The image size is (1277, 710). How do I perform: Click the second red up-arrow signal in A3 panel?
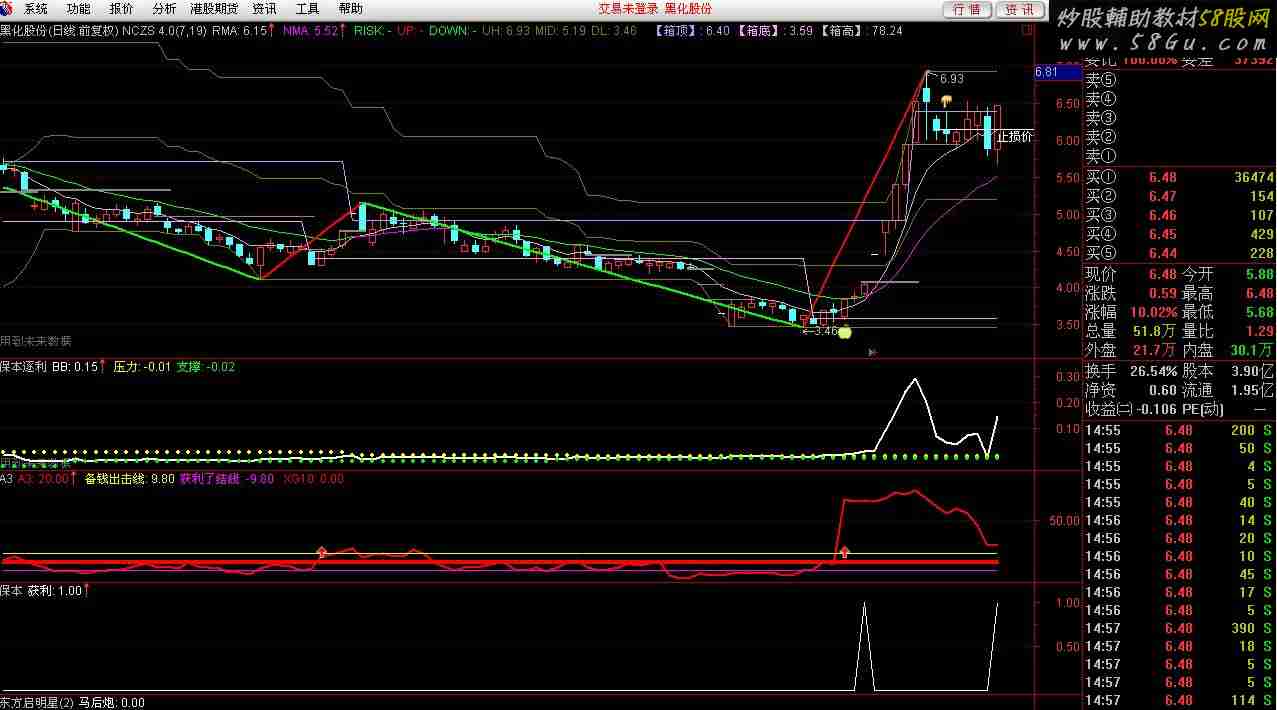845,551
